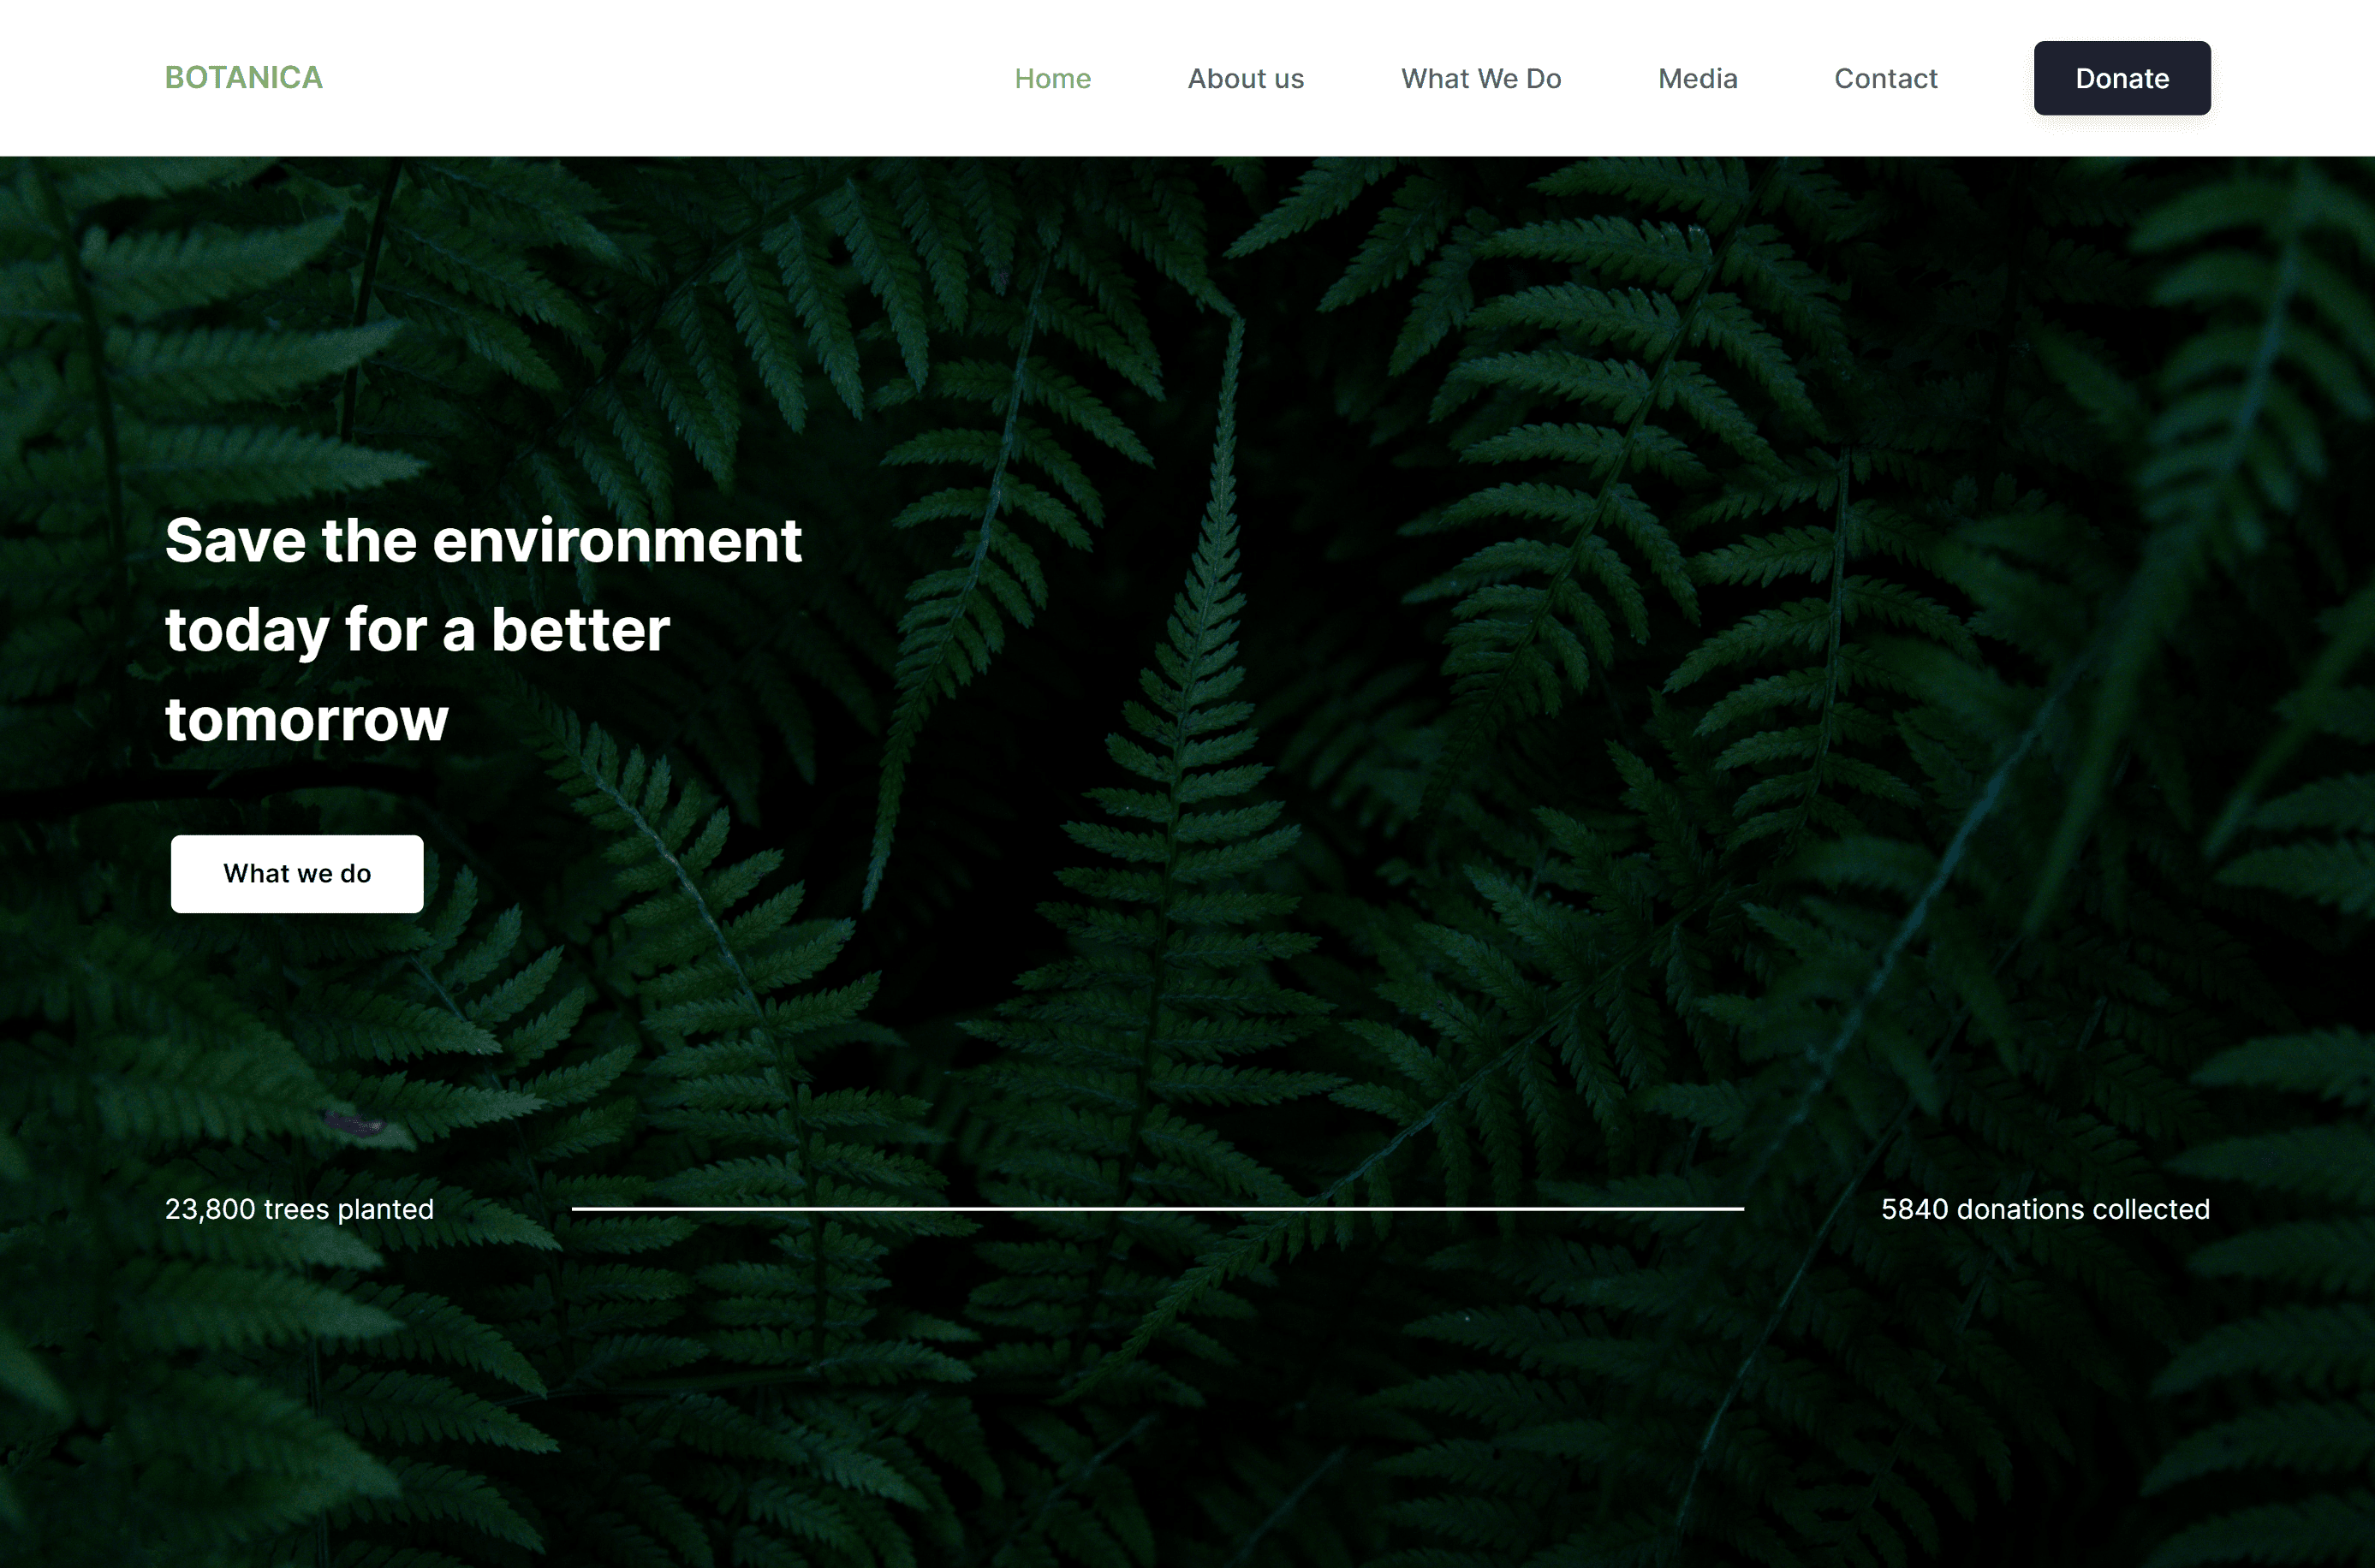Viewport: 2375px width, 1568px height.
Task: Click the word 'Donate' on the header button
Action: click(2121, 78)
